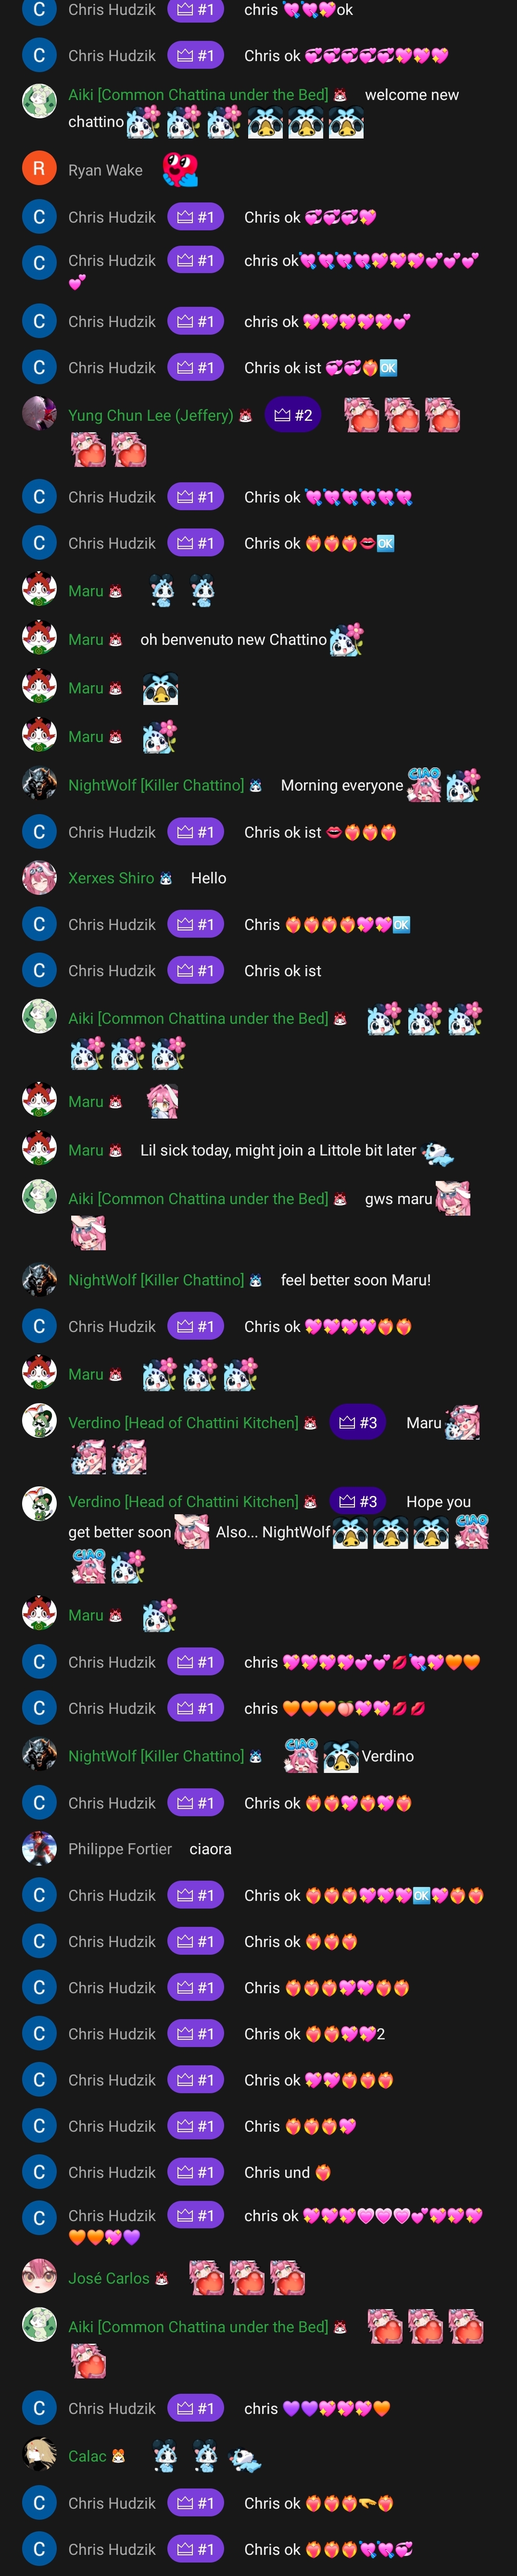Click José Carlos's avatar image
This screenshot has width=517, height=2576.
click(x=39, y=2278)
